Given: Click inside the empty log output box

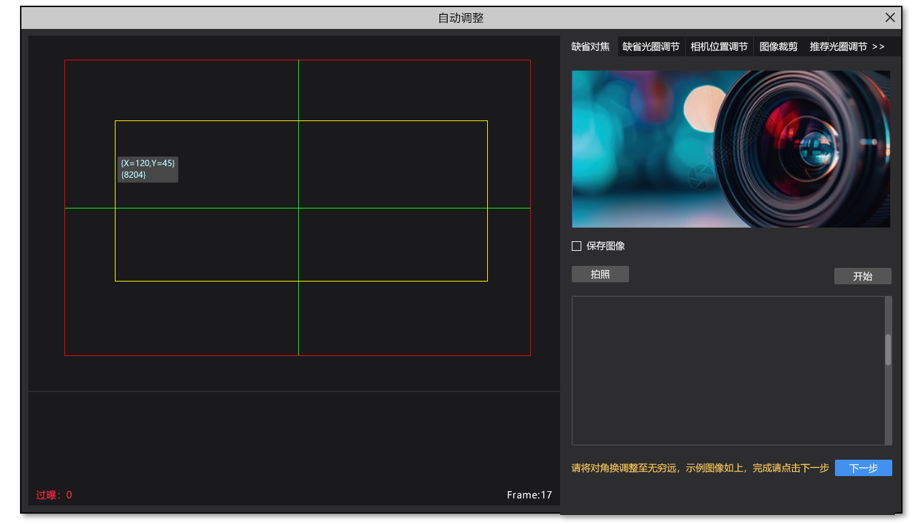Looking at the screenshot, I should coord(727,370).
